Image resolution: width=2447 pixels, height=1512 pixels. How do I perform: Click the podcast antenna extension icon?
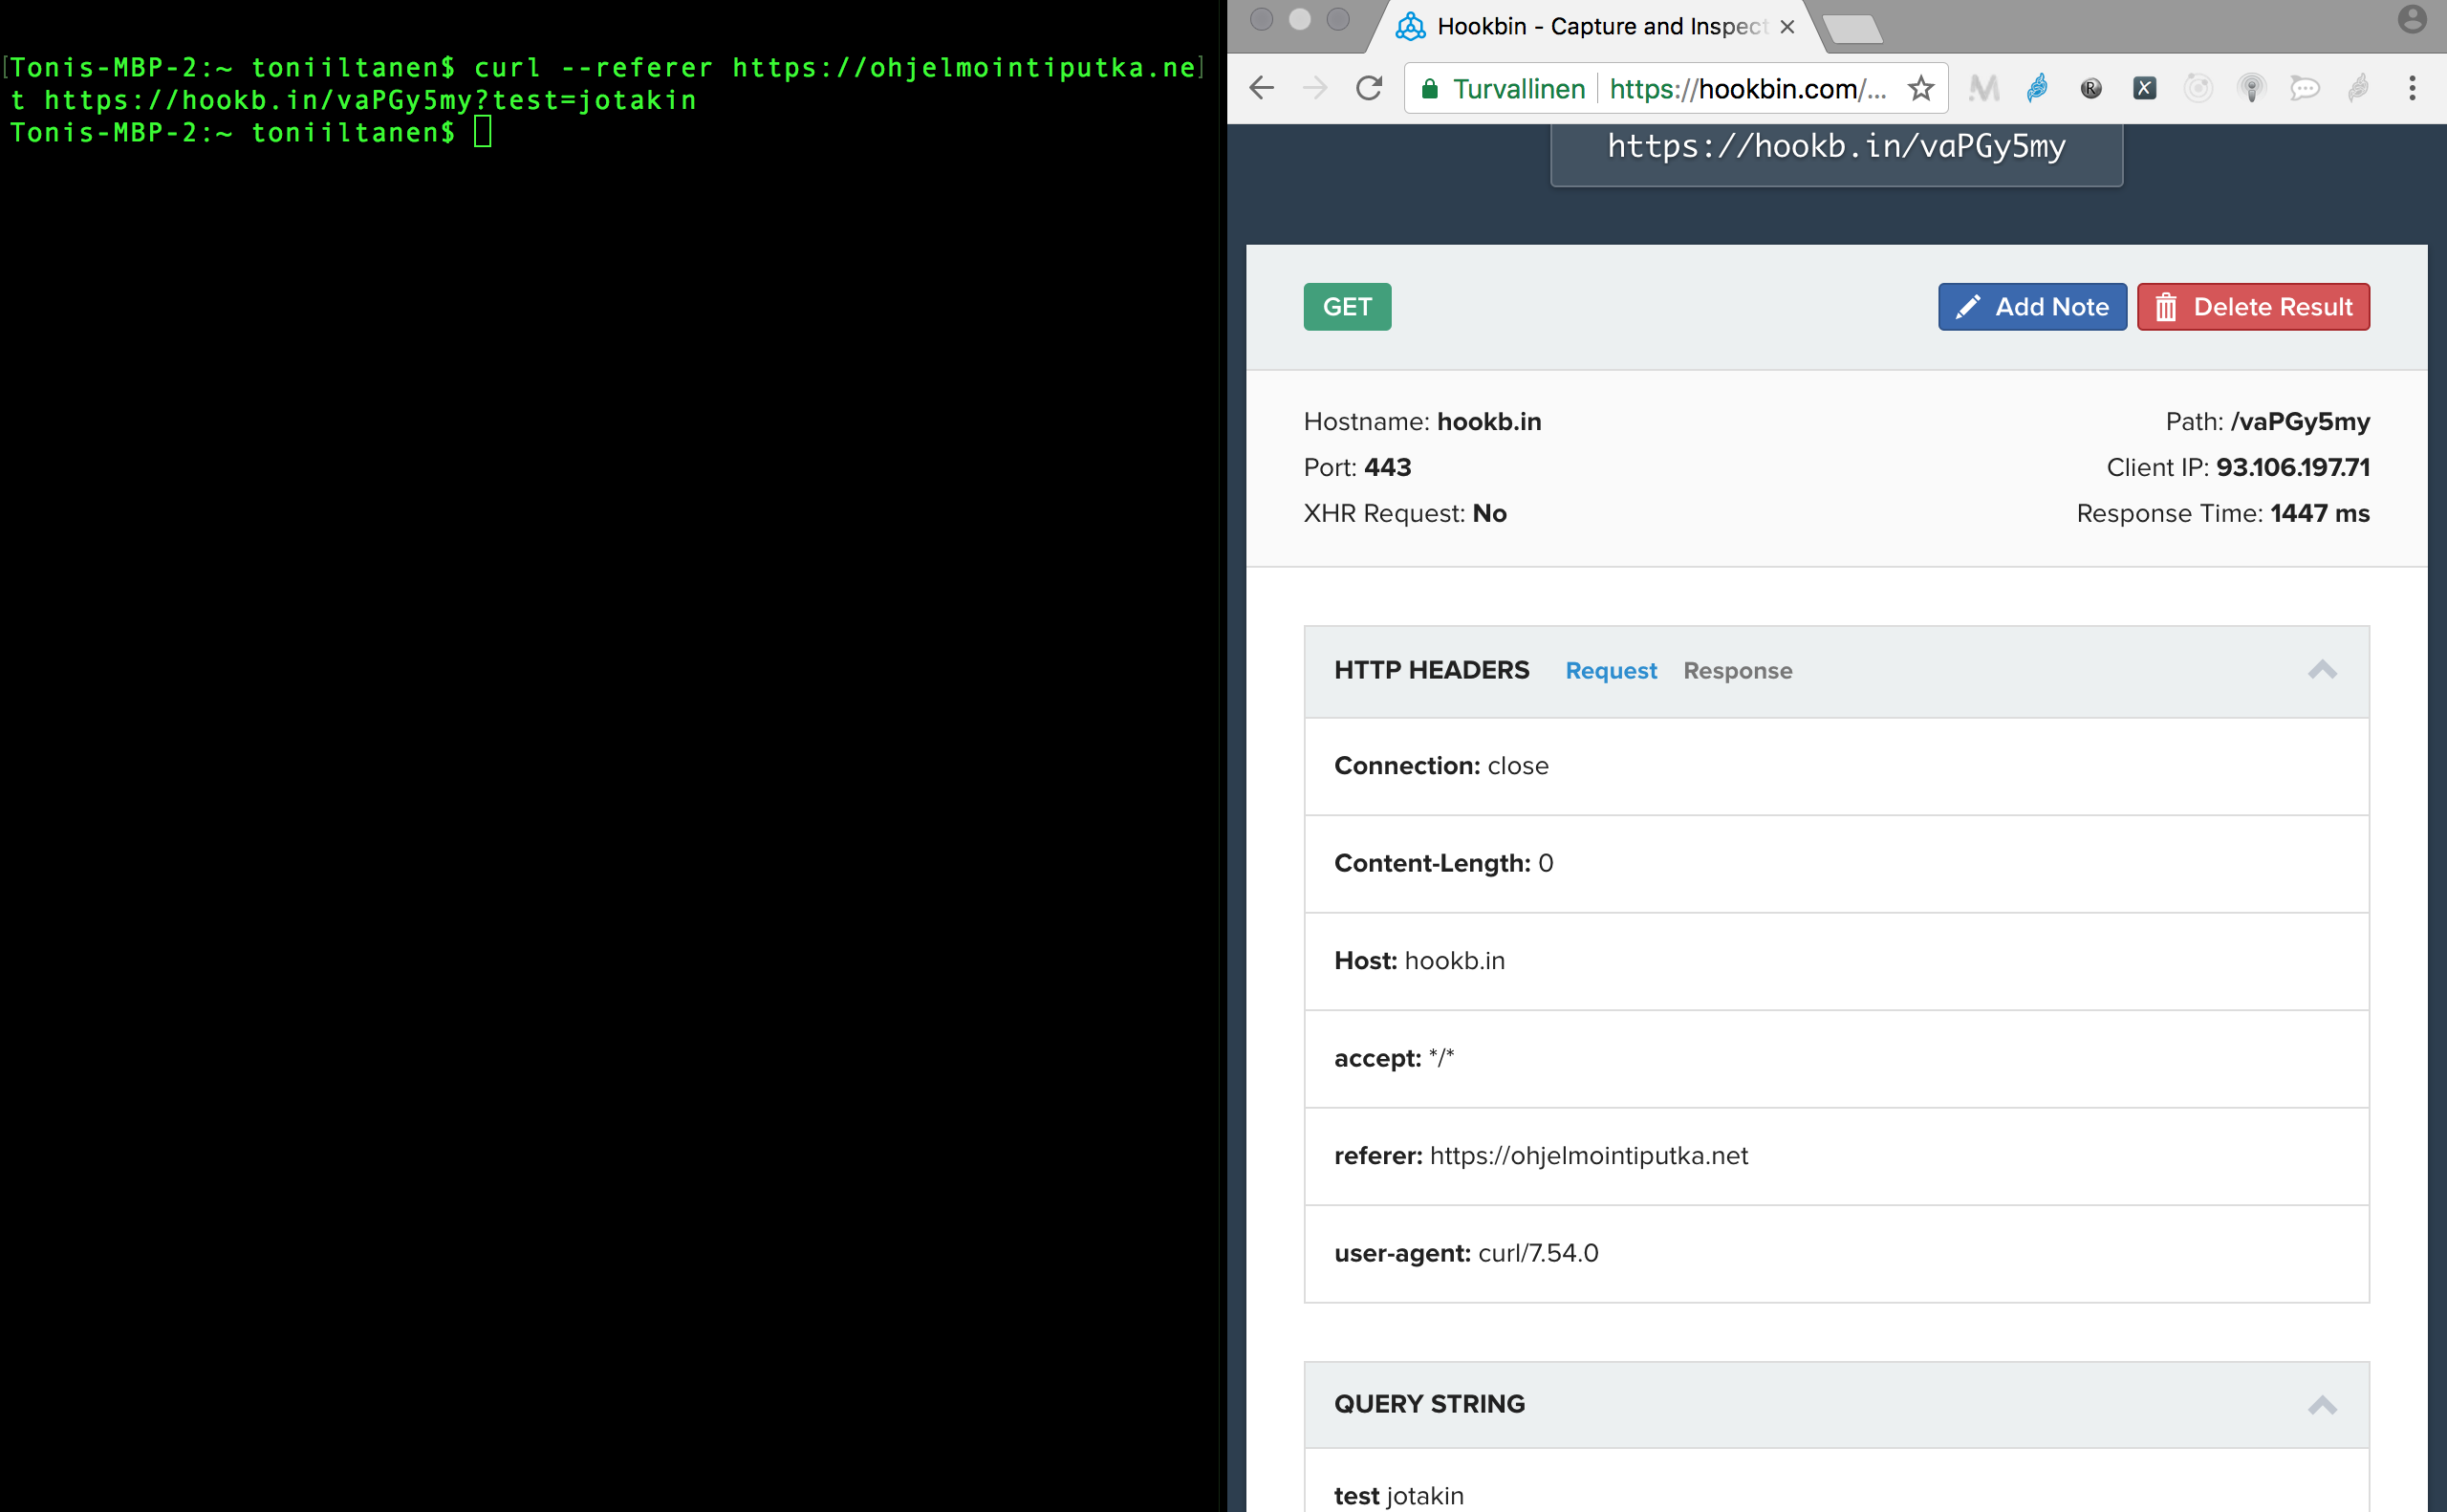(2251, 89)
